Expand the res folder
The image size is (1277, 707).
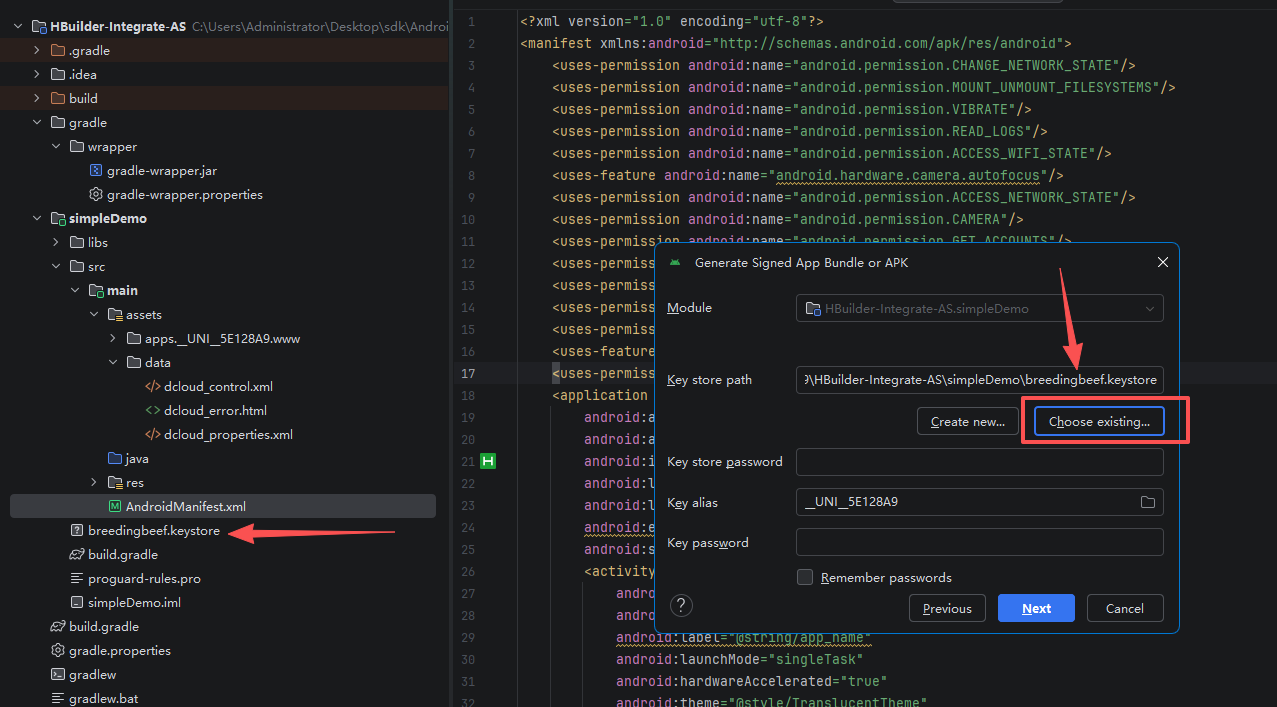pos(94,482)
